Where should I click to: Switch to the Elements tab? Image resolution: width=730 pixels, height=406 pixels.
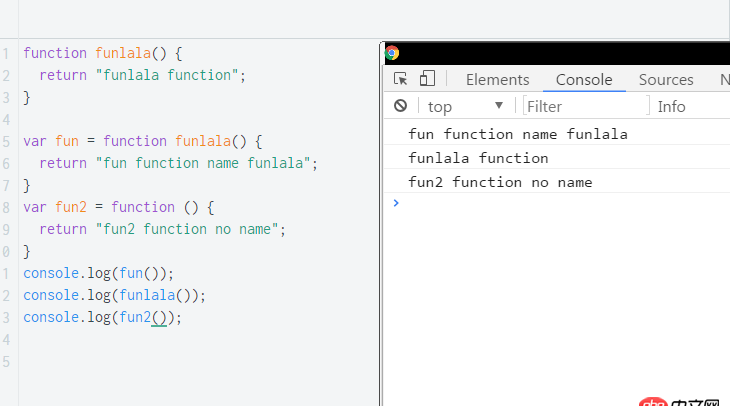coord(497,80)
